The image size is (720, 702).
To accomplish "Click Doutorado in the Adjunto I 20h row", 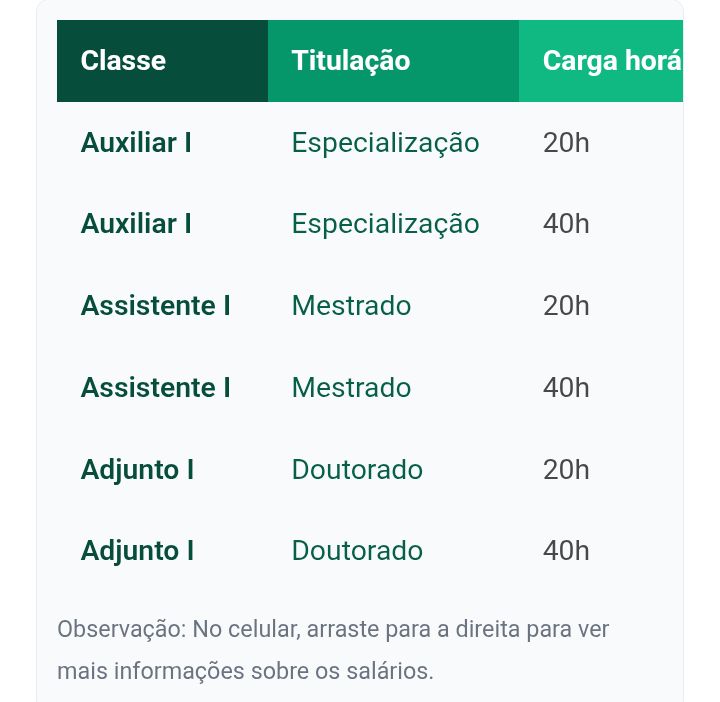I will point(357,470).
